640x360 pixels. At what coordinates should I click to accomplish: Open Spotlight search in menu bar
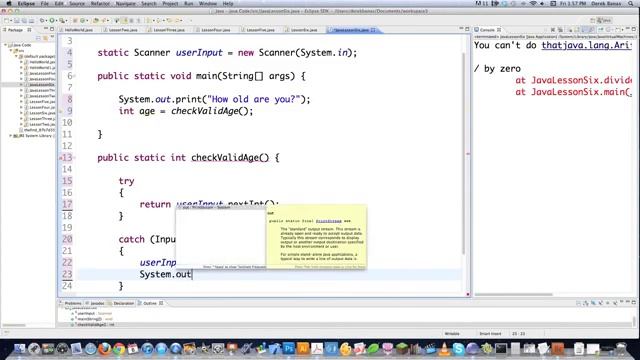(631, 3)
